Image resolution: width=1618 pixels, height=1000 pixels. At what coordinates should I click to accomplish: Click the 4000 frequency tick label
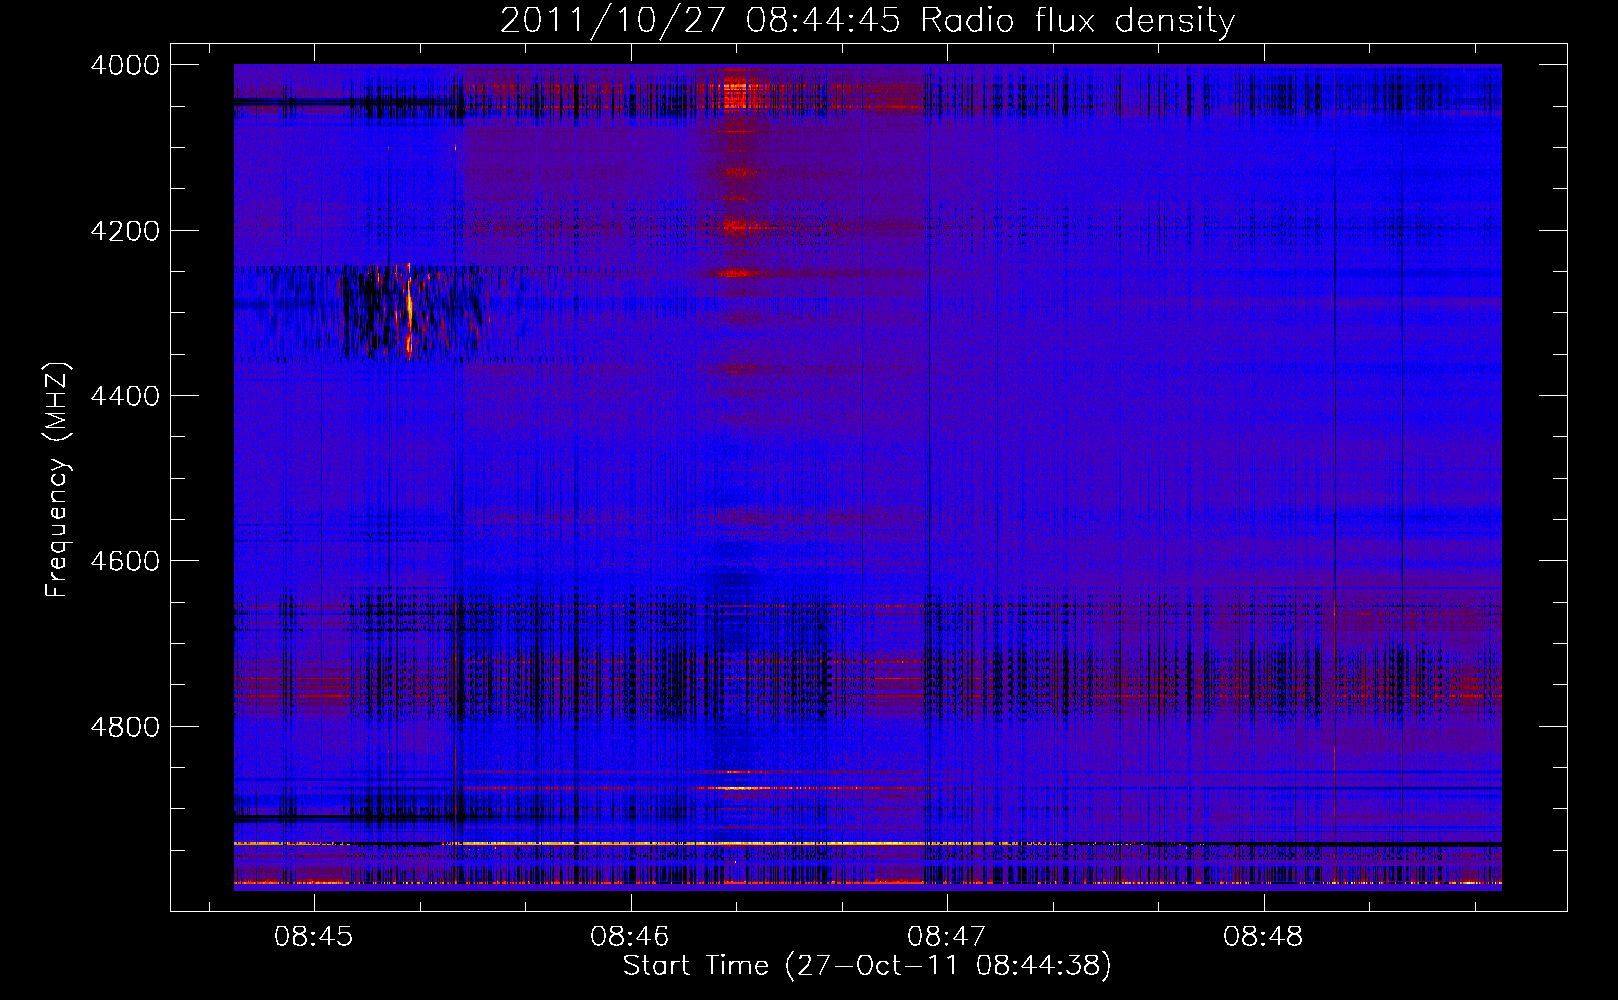[125, 65]
